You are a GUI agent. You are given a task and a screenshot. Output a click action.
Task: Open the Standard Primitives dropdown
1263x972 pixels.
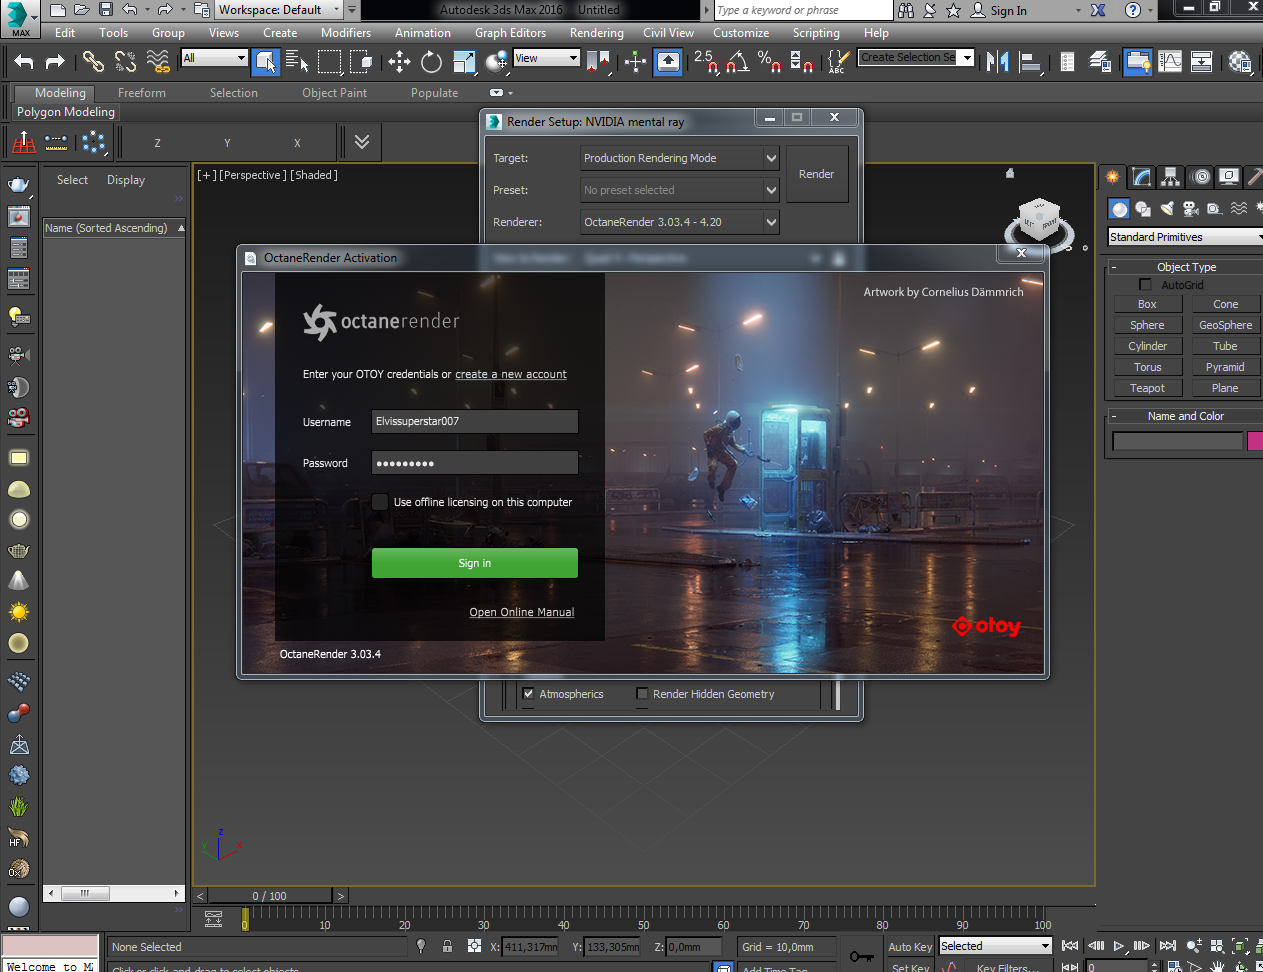click(x=1184, y=237)
